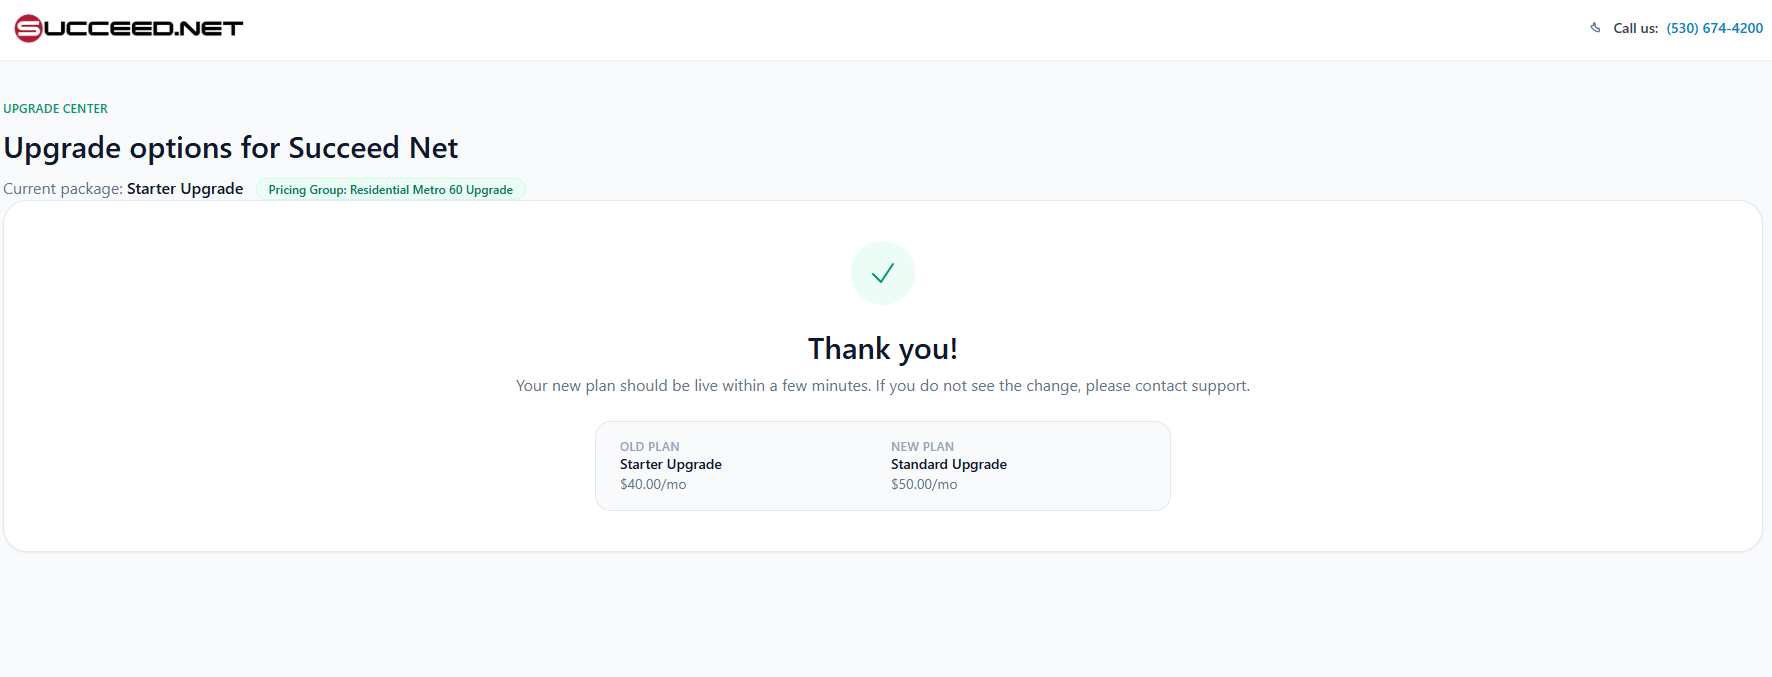
Task: Click the "Call us:" label
Action: (x=1635, y=28)
